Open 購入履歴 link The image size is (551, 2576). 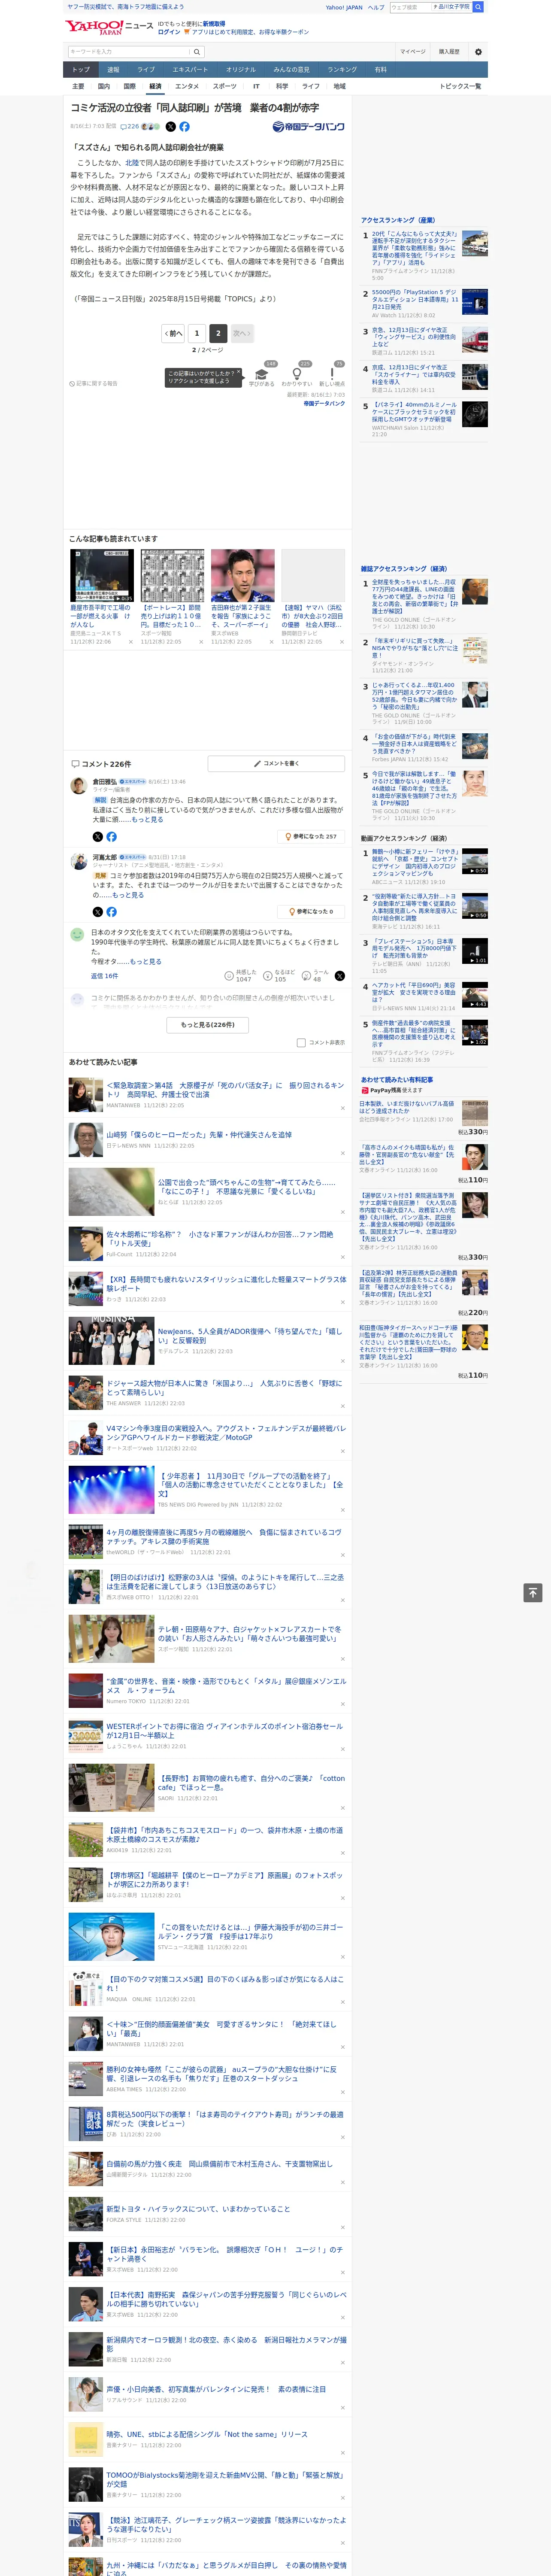tap(449, 52)
